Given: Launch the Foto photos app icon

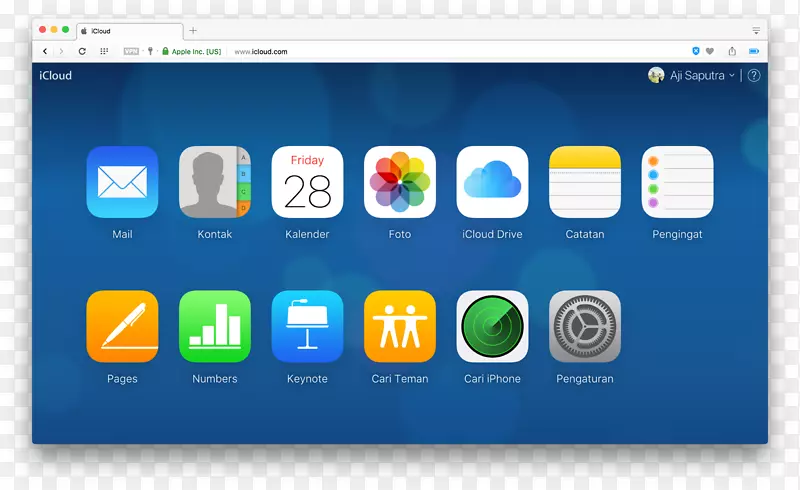Looking at the screenshot, I should (x=400, y=182).
